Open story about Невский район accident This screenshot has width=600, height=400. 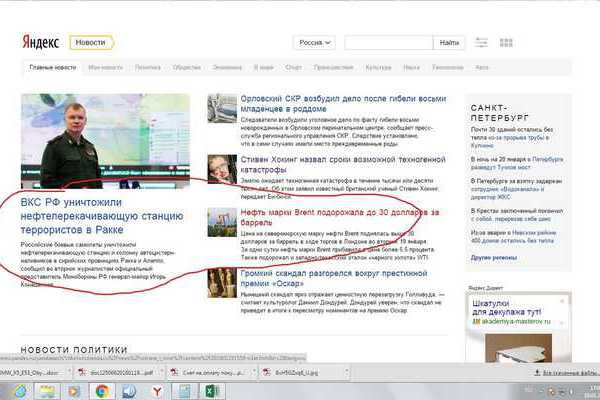[x=513, y=237]
